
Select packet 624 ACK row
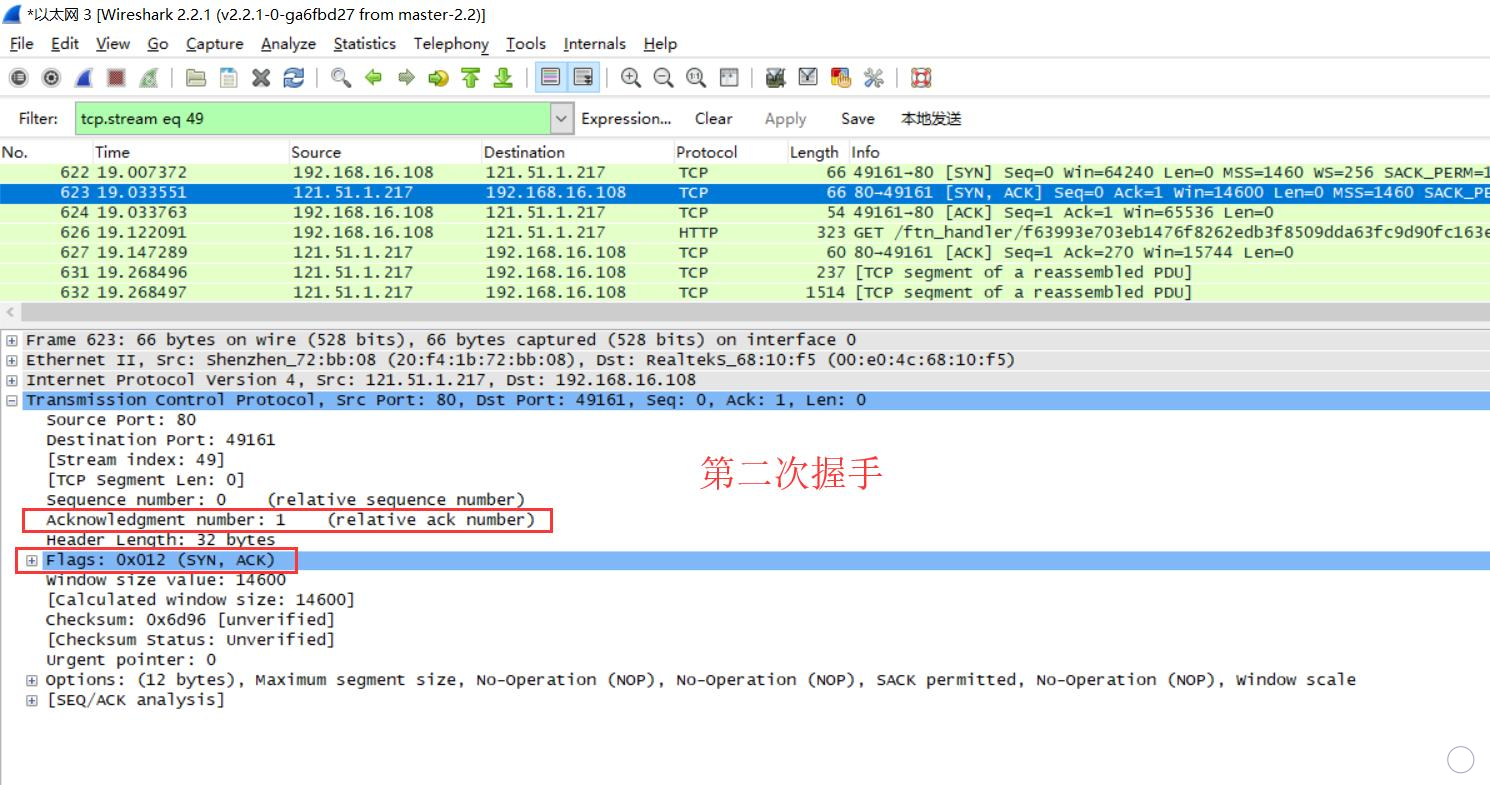point(745,212)
